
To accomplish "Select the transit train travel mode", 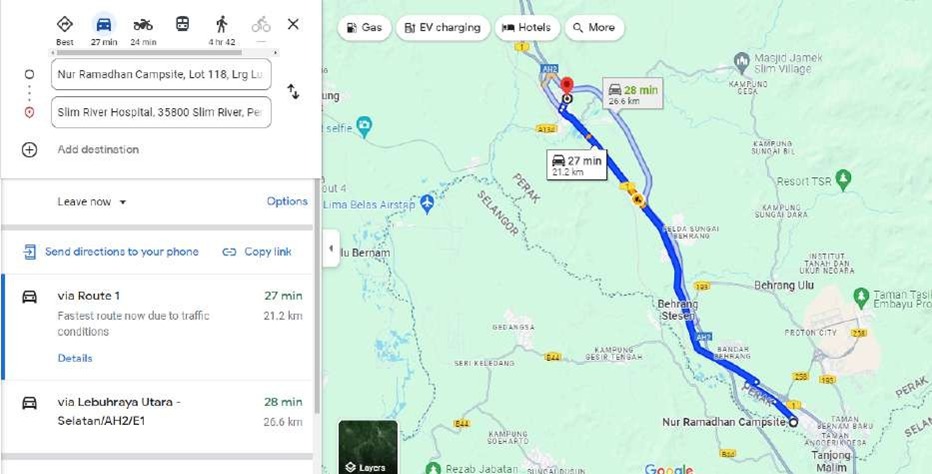I will point(182,24).
